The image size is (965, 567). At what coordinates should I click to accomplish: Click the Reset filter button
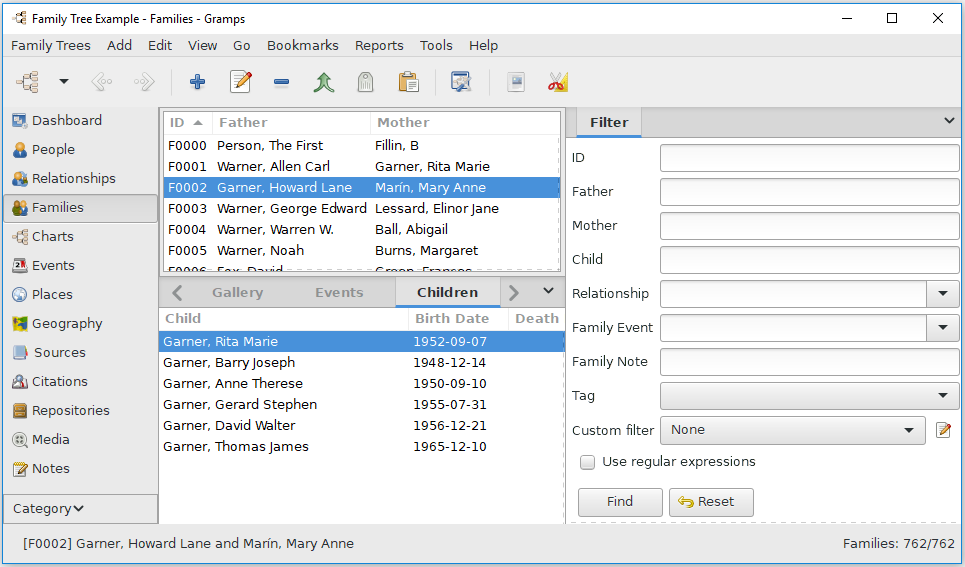(x=711, y=502)
